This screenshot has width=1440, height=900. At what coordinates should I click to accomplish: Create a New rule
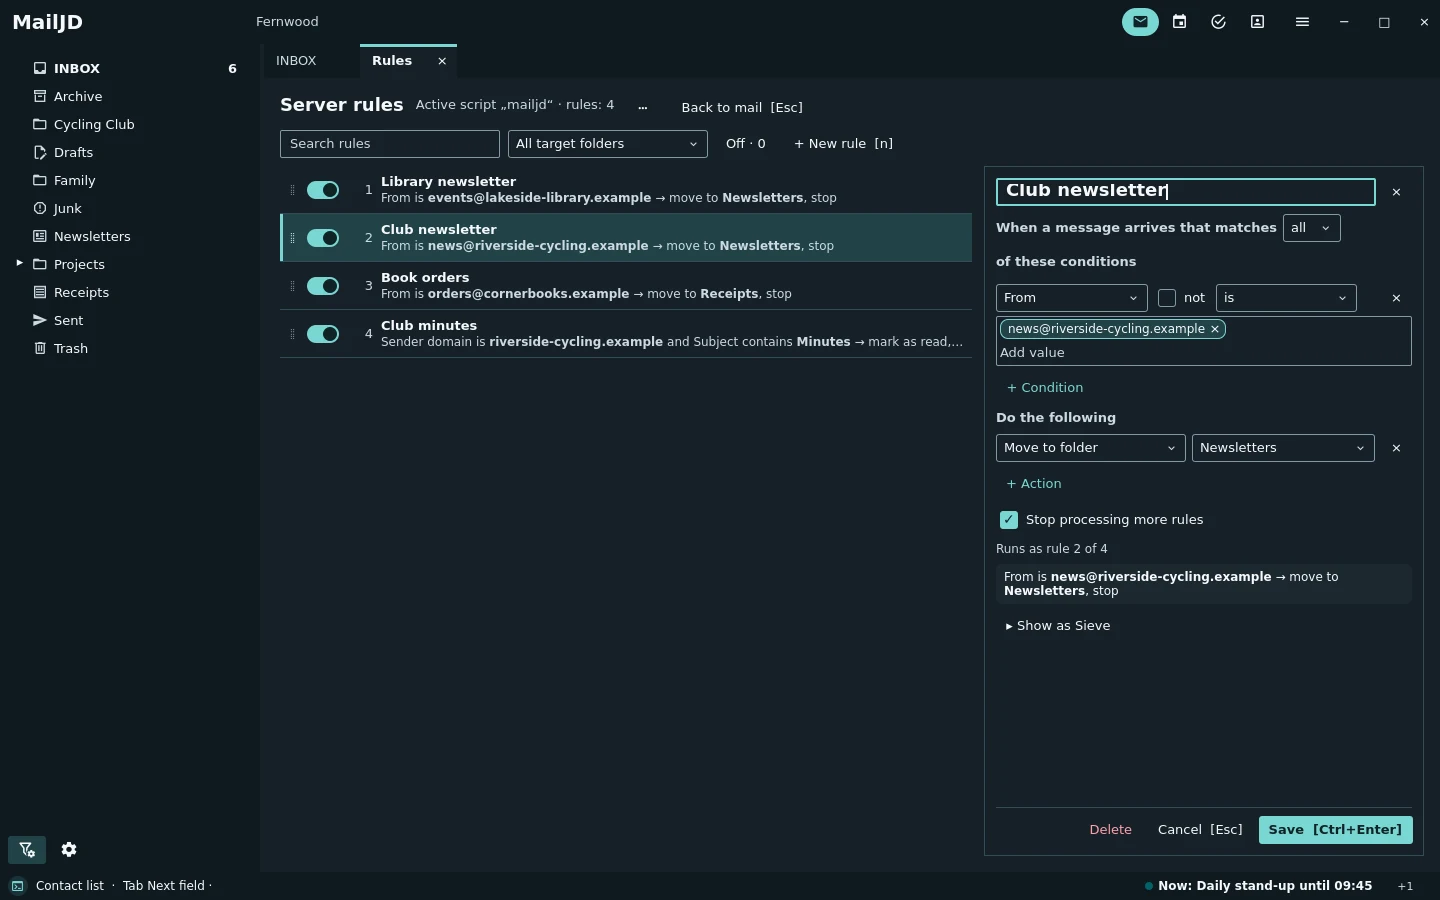pos(843,144)
